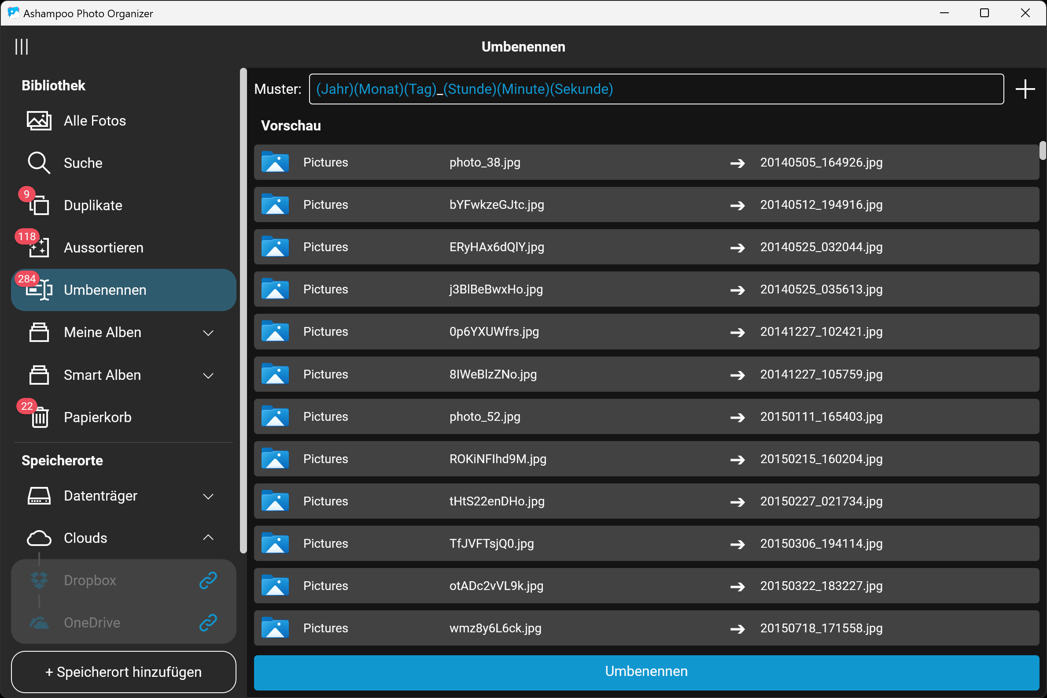Click the Duplikate icon with badge 9
This screenshot has height=698, width=1047.
[x=38, y=204]
